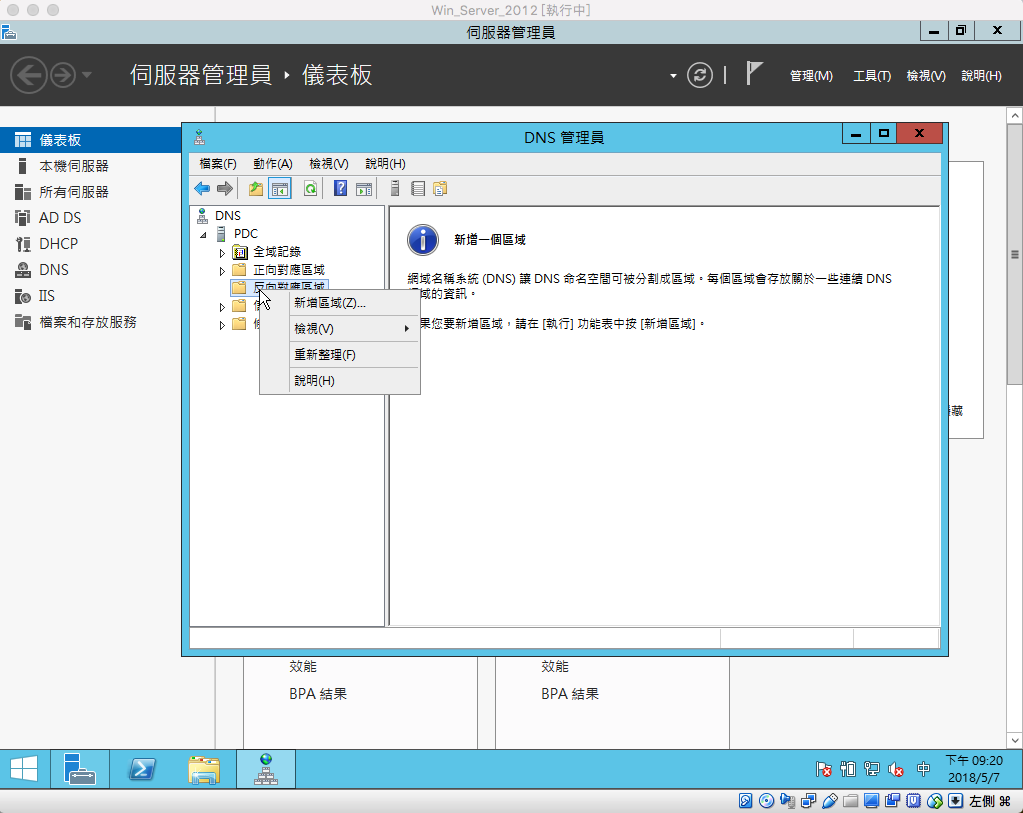Open the Windows Start button
Screen dimensions: 1023x813
click(x=24, y=769)
